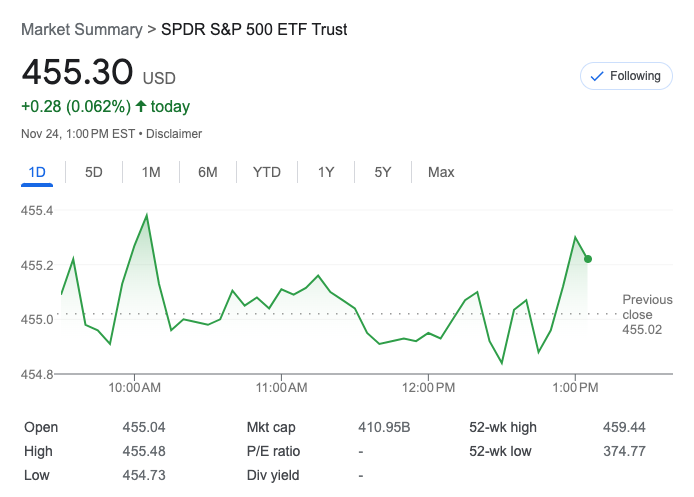Image resolution: width=694 pixels, height=497 pixels.
Task: Click the Div yield label
Action: pyautogui.click(x=273, y=475)
